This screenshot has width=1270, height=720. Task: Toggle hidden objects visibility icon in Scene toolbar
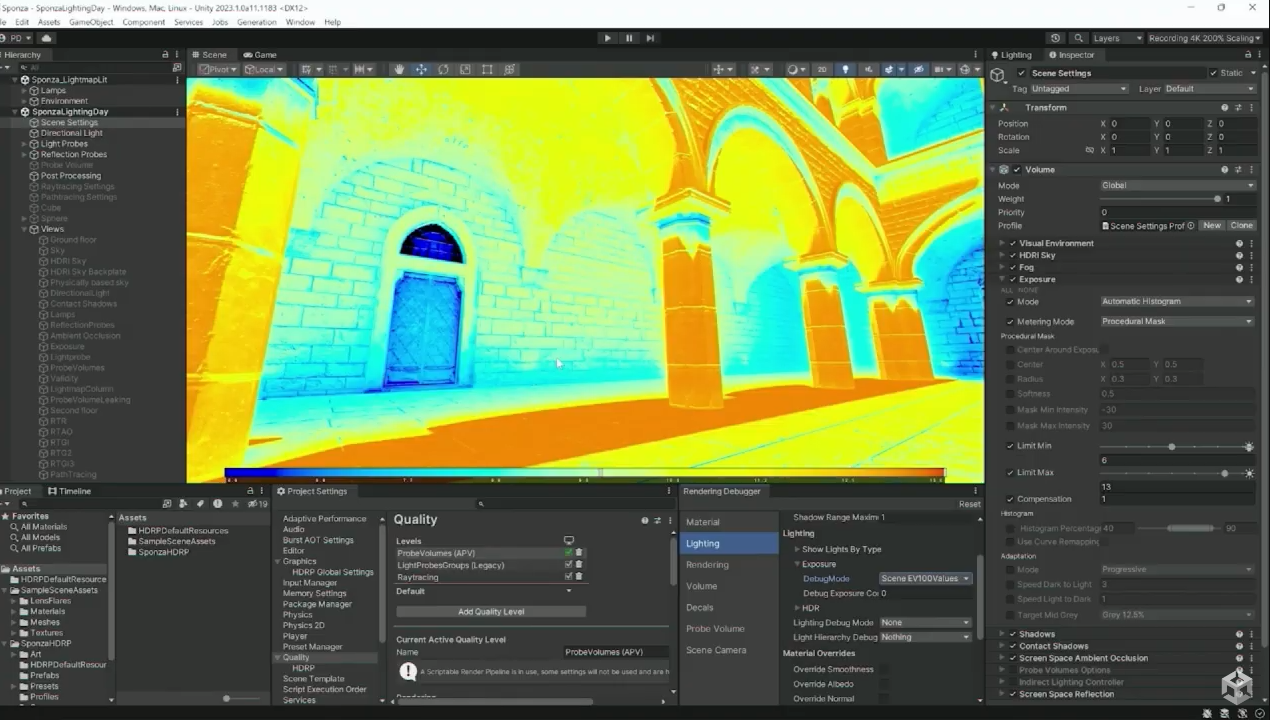919,69
